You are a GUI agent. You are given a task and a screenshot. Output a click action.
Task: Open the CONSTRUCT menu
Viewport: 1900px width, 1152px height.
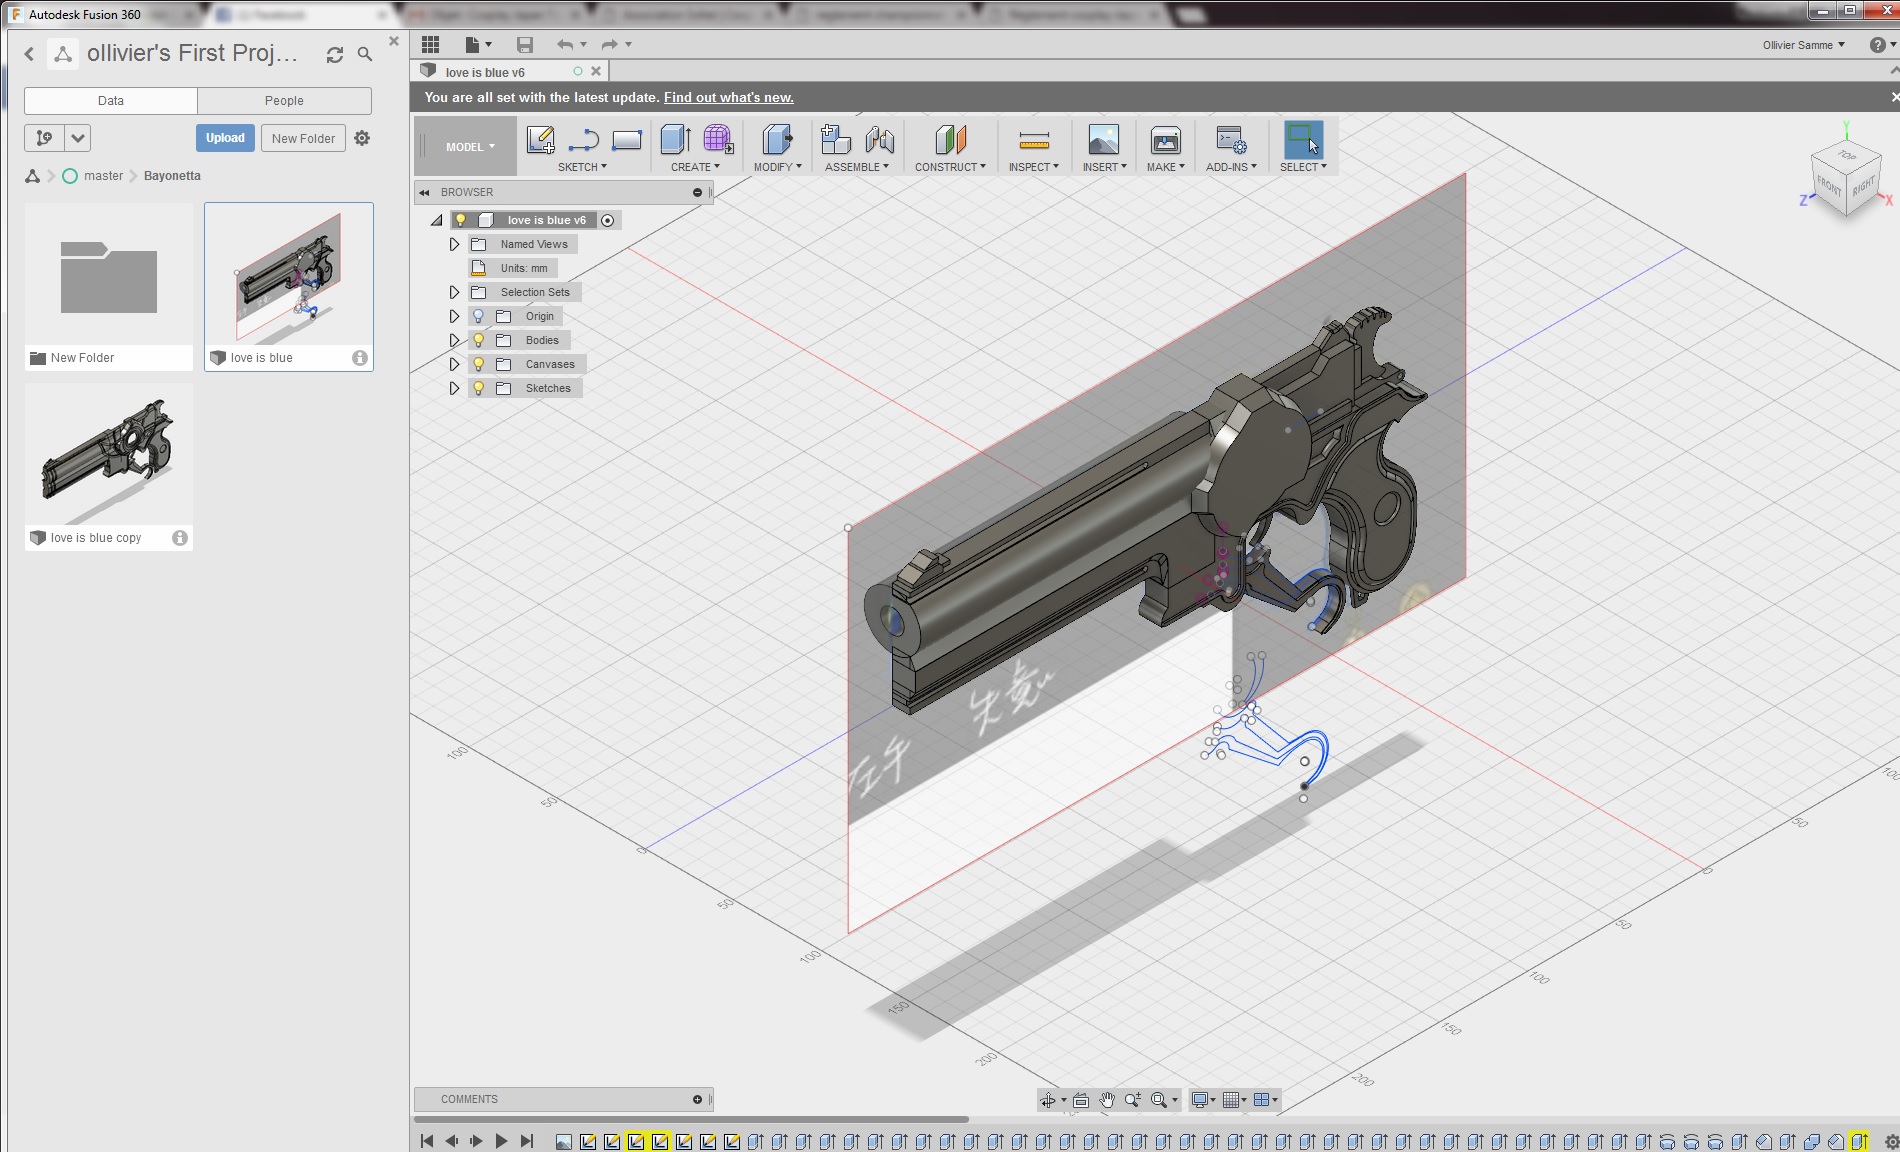point(949,167)
